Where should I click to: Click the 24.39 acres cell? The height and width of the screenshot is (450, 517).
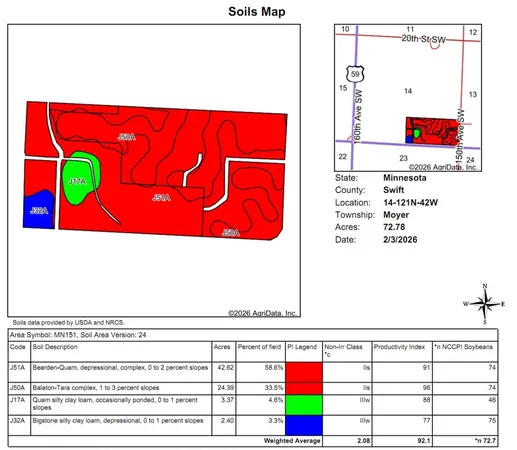tap(225, 388)
